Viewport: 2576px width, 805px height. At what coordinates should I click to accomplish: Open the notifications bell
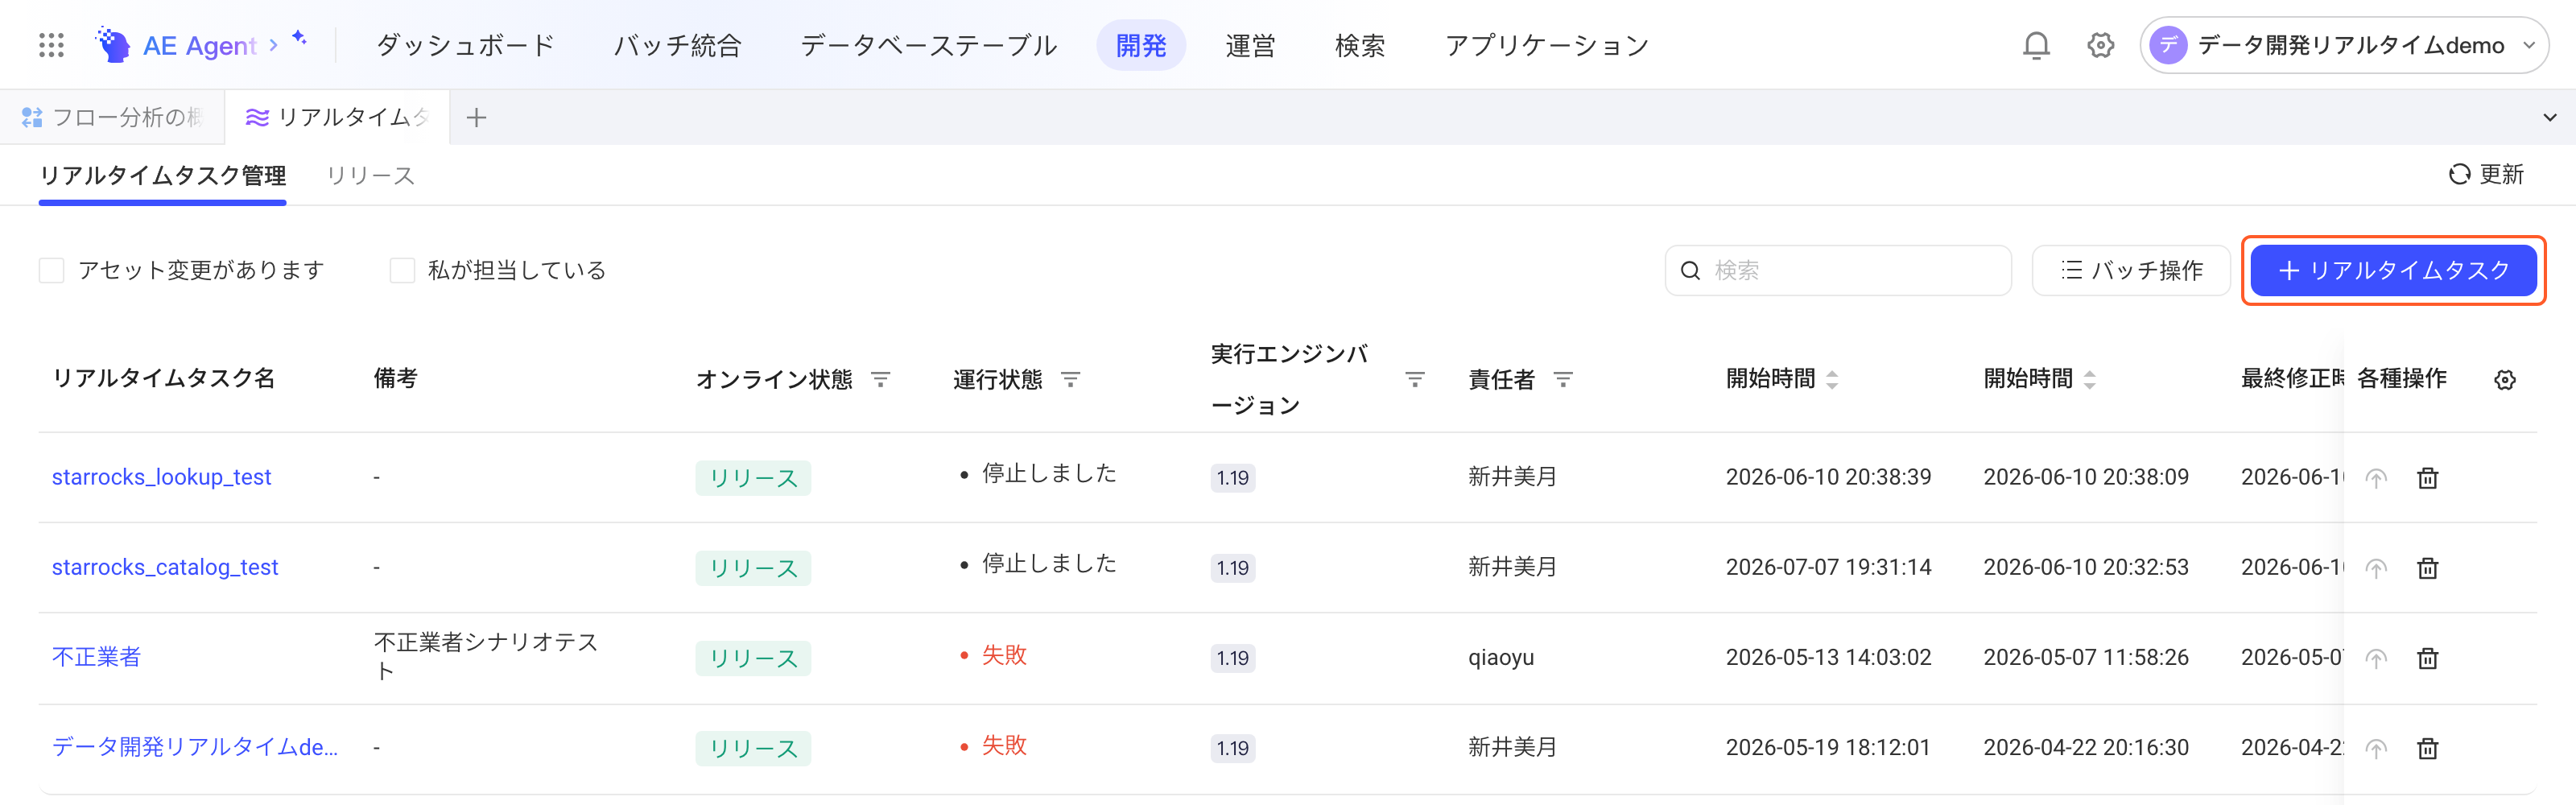pos(2036,45)
